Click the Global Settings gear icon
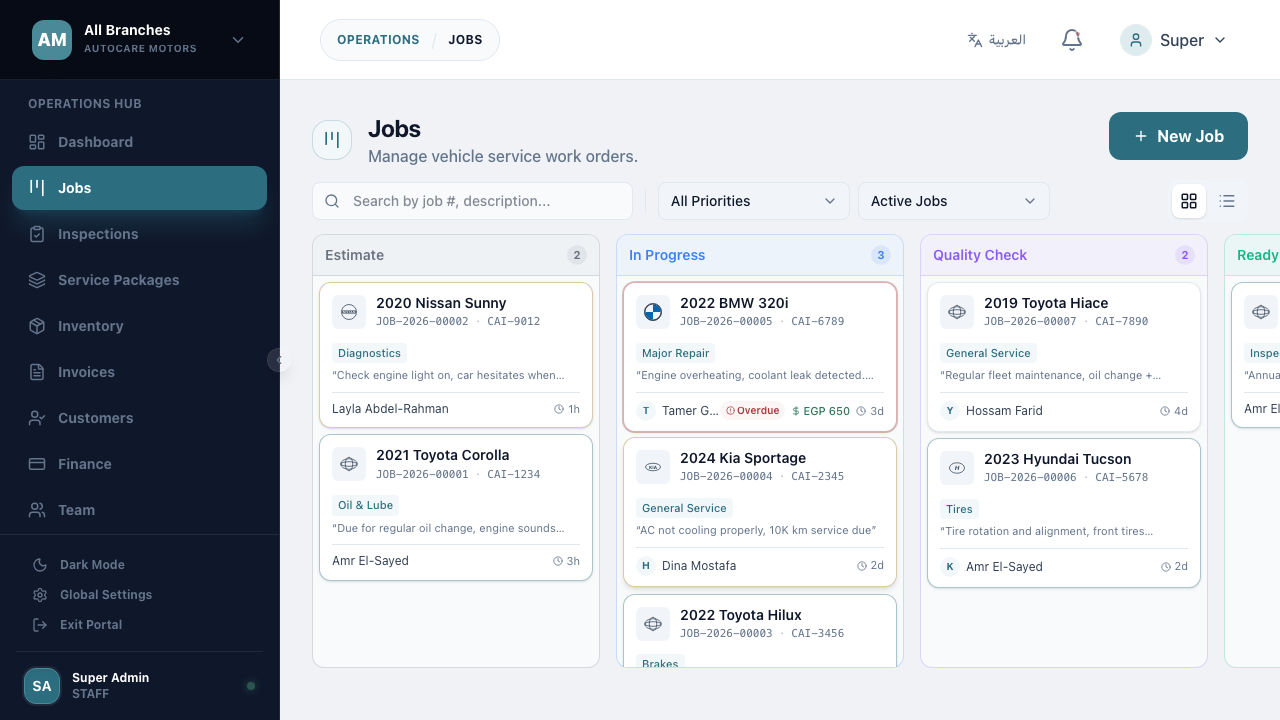This screenshot has height=720, width=1280. tap(40, 595)
